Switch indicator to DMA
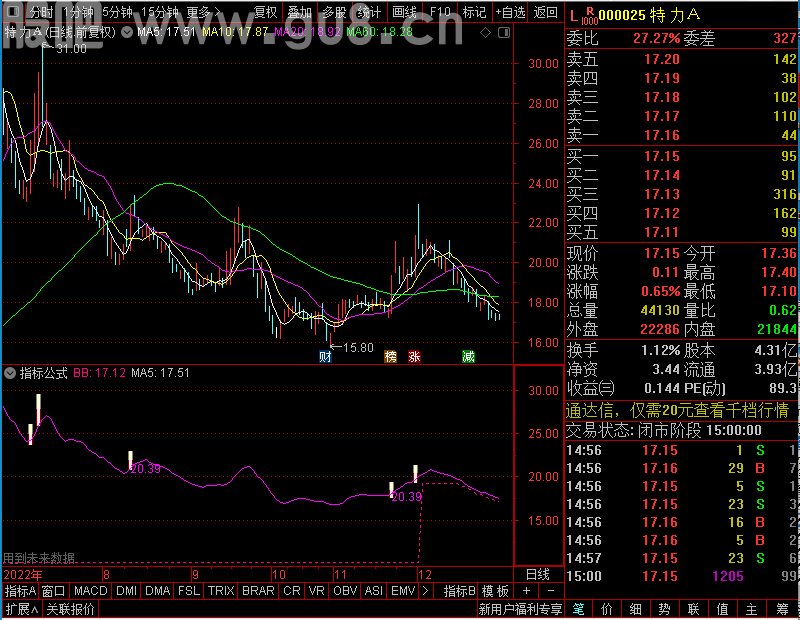This screenshot has height=620, width=800. (157, 591)
